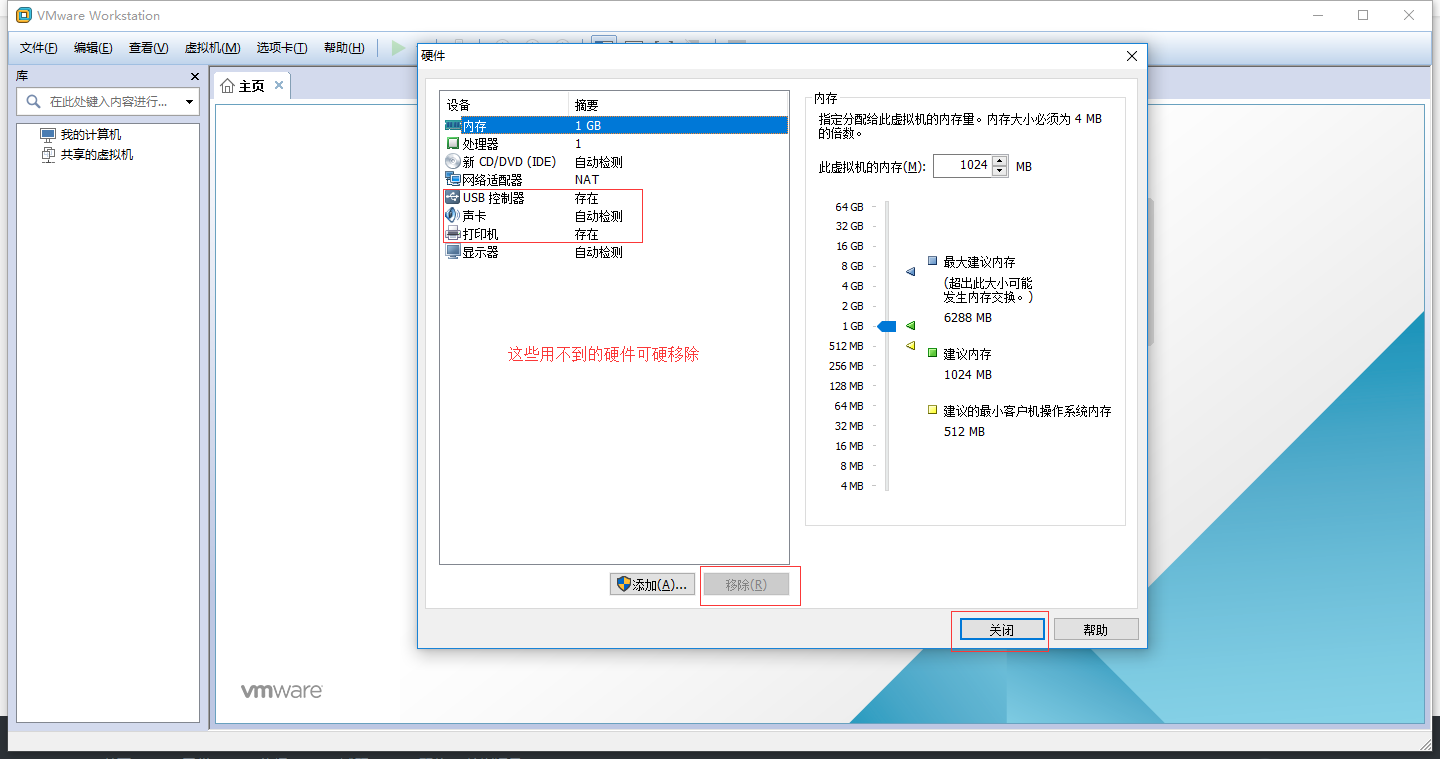Click the VMware Workstation title bar icon
The height and width of the screenshot is (759, 1440).
(x=24, y=15)
